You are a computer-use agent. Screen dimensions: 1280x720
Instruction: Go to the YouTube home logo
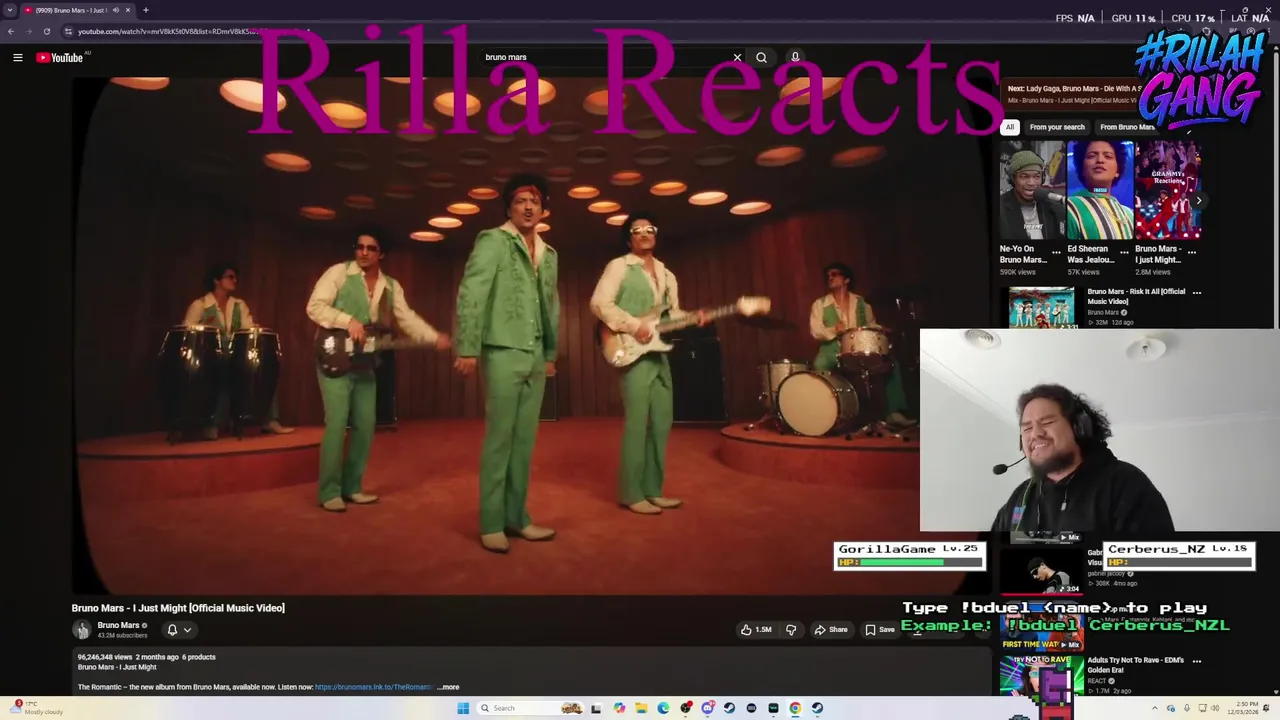click(x=60, y=58)
